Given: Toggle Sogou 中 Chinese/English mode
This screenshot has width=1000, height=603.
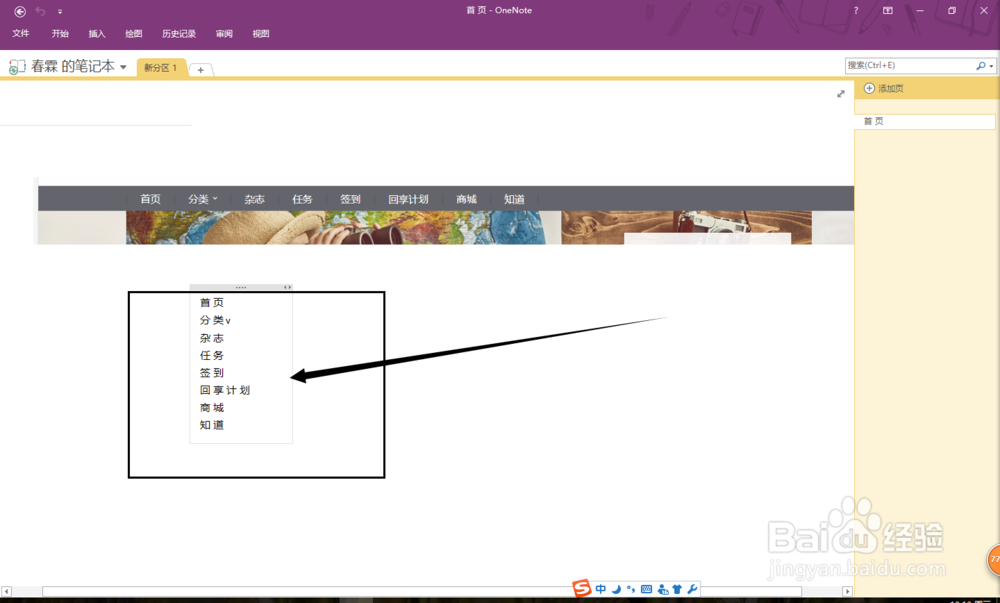Looking at the screenshot, I should point(601,589).
